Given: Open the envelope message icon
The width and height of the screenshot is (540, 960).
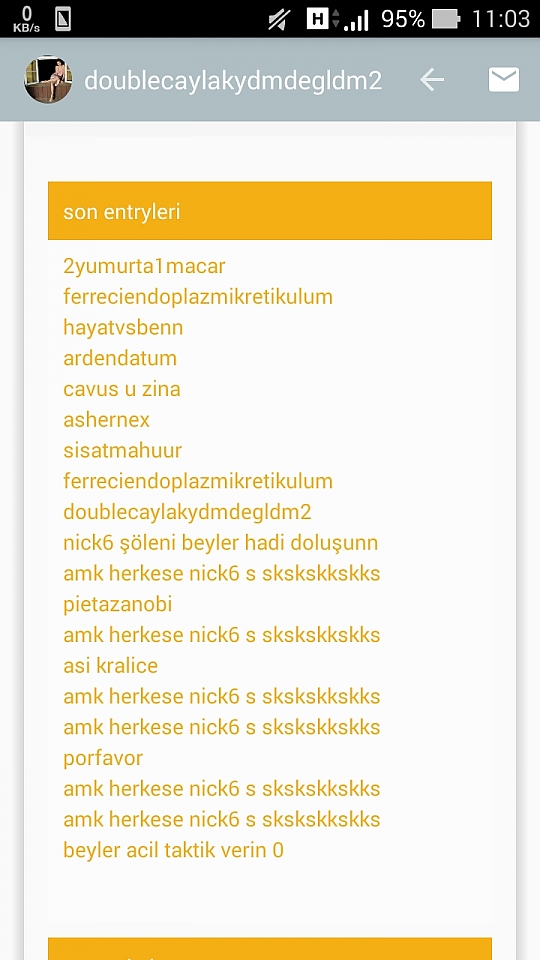Looking at the screenshot, I should (x=504, y=80).
